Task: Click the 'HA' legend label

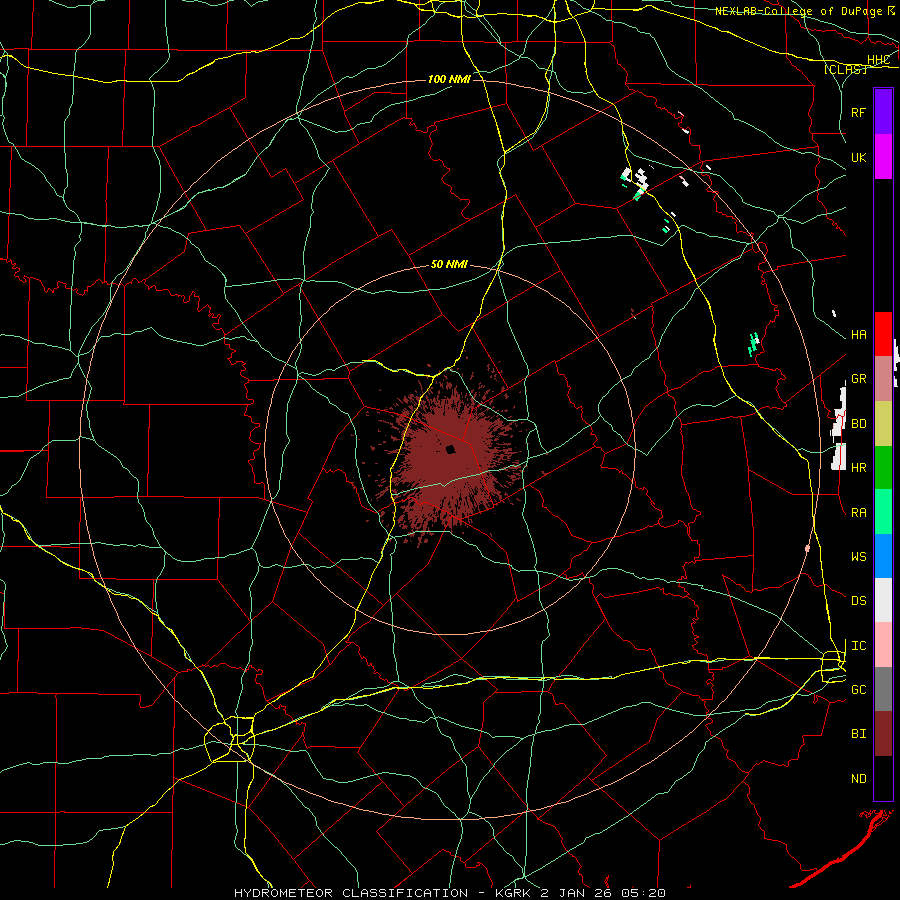Action: click(858, 335)
